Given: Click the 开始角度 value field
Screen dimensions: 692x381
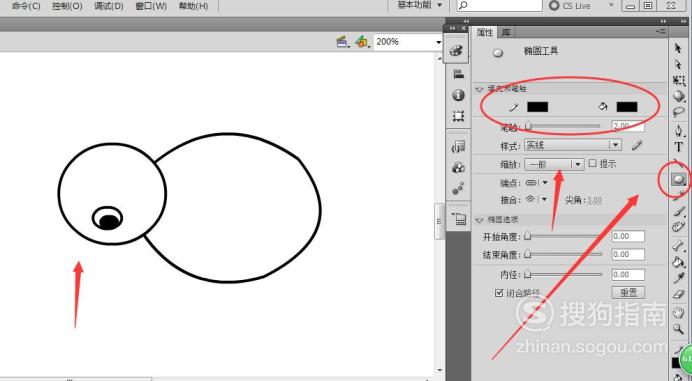Looking at the screenshot, I should pyautogui.click(x=628, y=237).
